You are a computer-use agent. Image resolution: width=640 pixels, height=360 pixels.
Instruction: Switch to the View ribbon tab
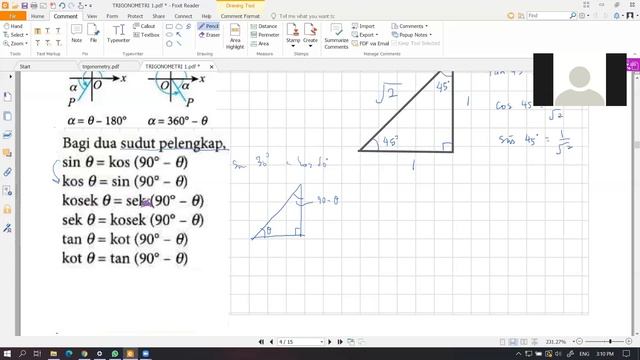(92, 16)
